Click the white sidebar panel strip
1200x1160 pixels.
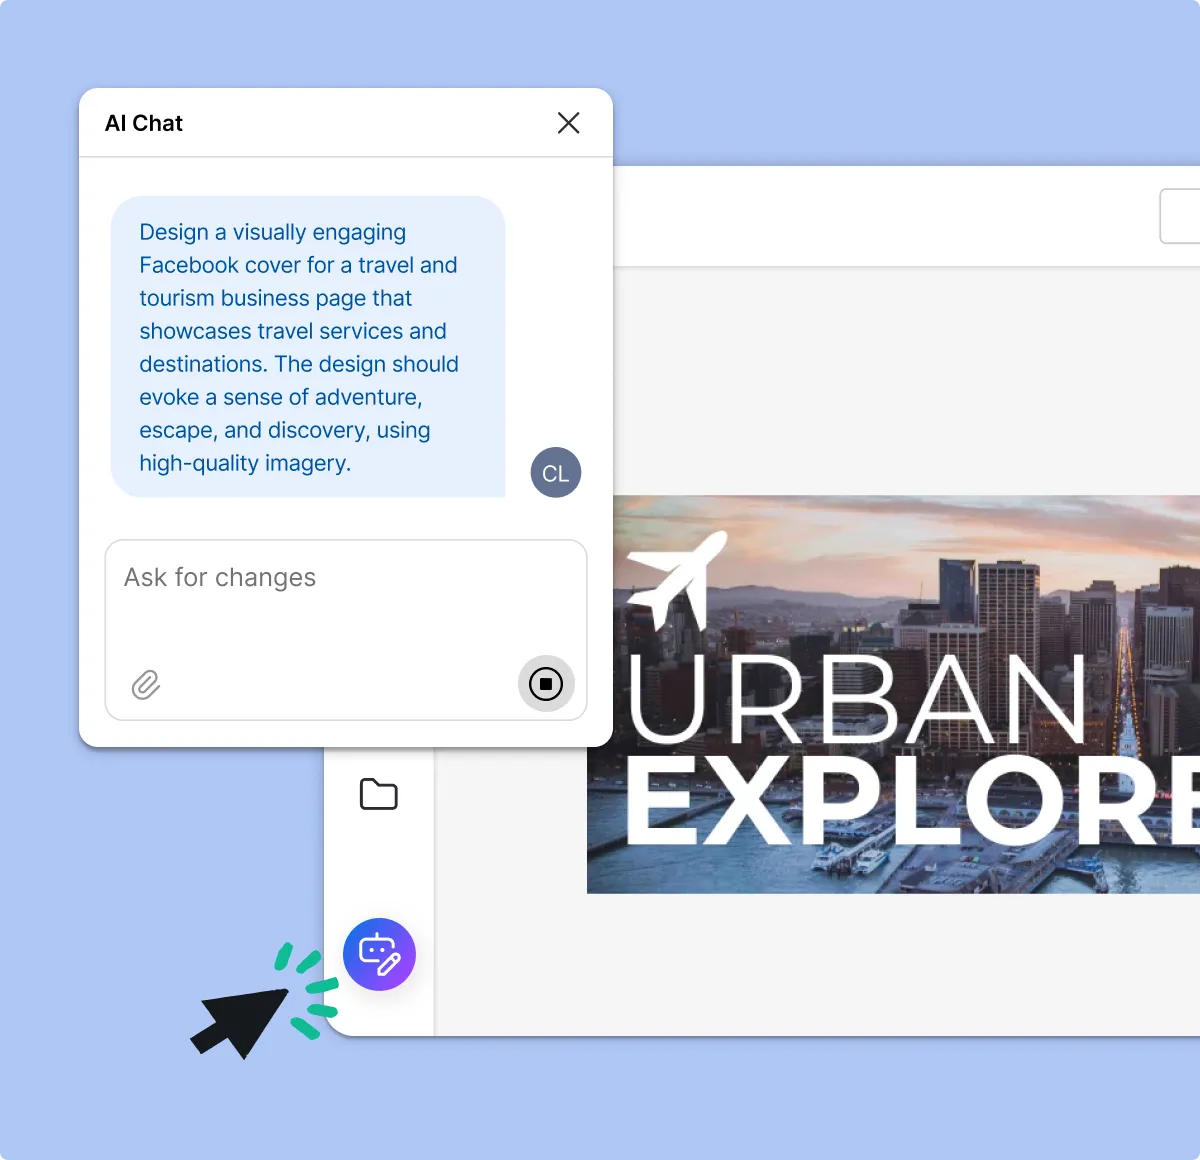(380, 870)
